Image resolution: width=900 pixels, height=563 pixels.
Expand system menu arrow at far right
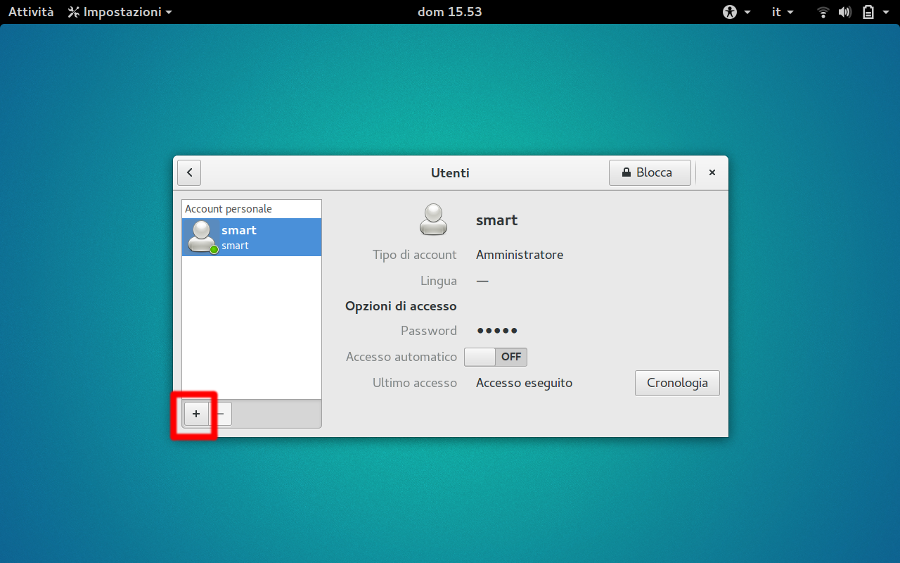pos(885,12)
